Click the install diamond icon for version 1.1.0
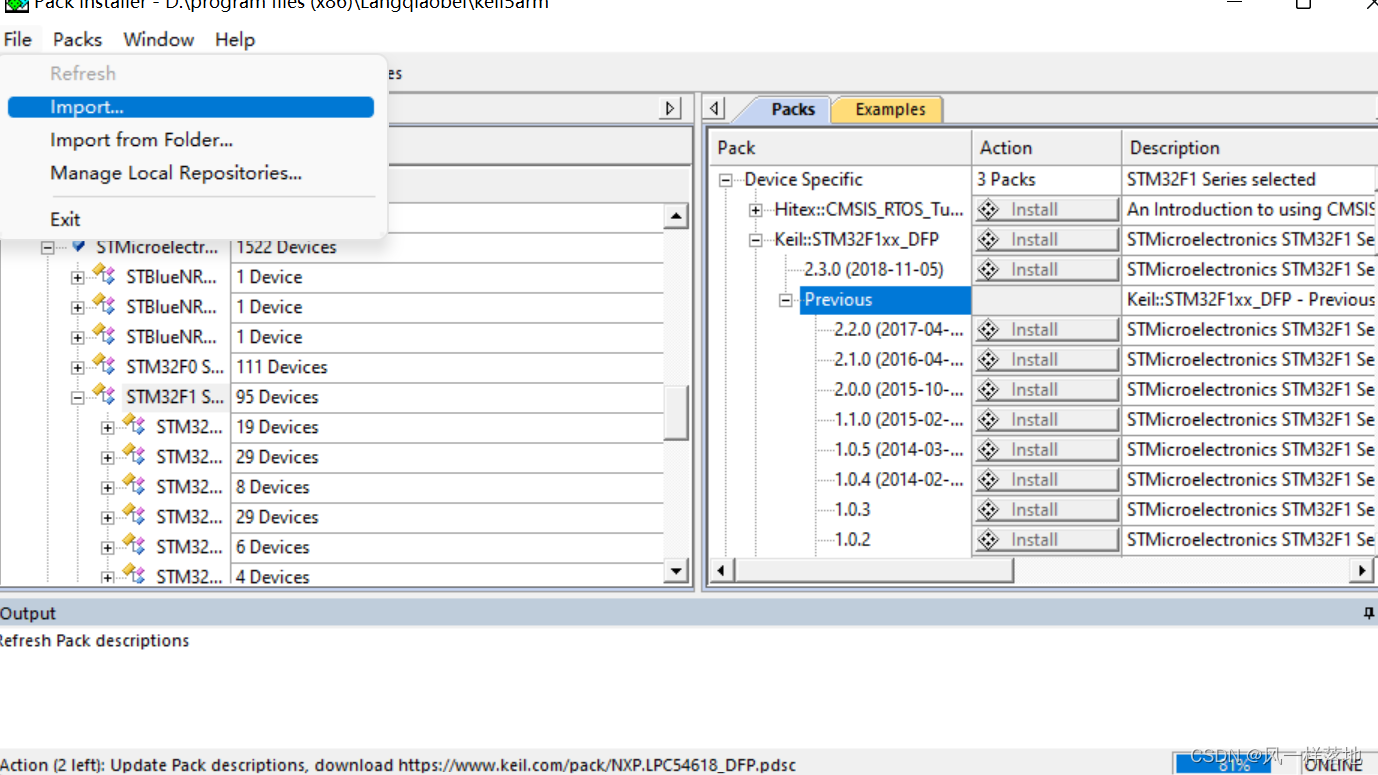 (988, 419)
